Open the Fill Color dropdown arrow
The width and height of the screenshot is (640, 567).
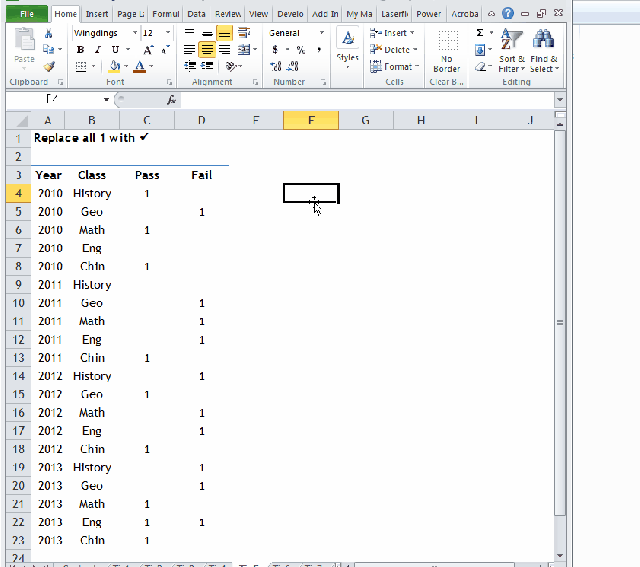pyautogui.click(x=126, y=66)
